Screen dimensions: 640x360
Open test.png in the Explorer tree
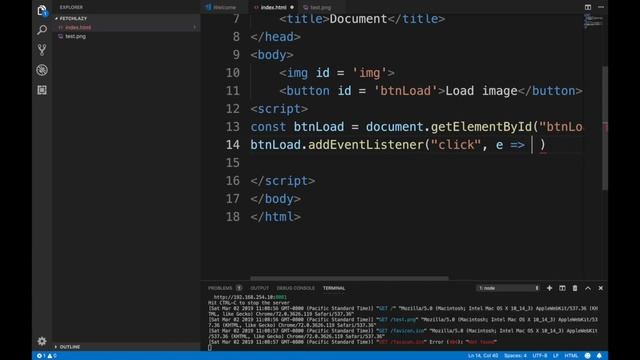coord(76,36)
